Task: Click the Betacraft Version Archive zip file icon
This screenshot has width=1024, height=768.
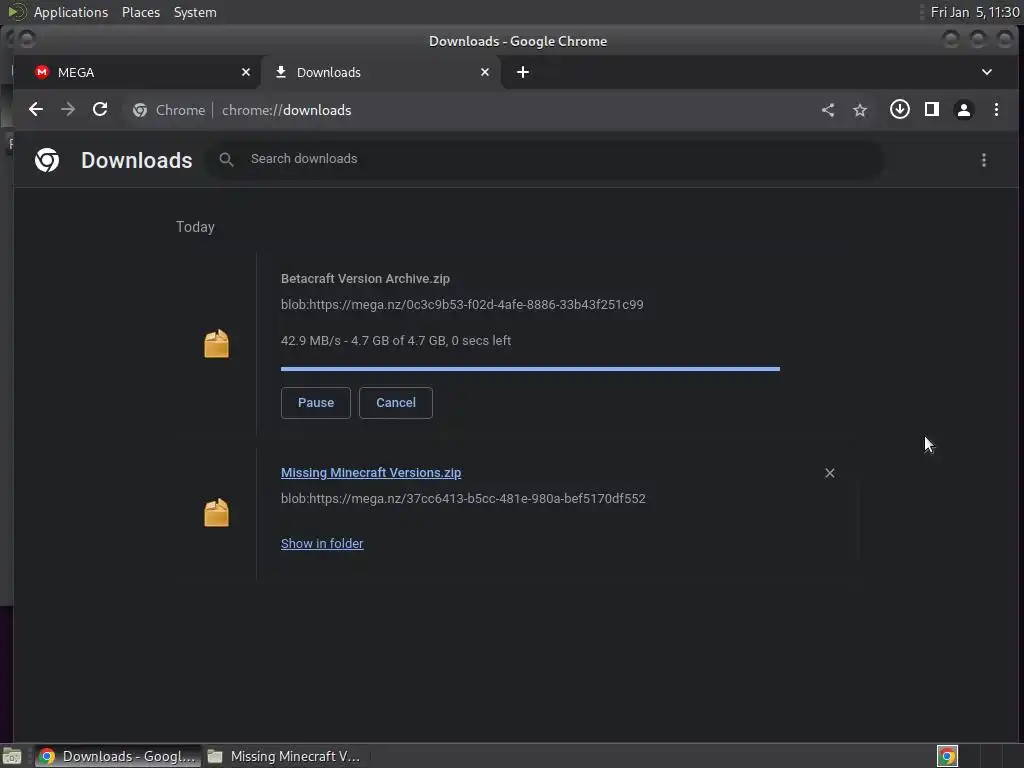Action: point(216,344)
